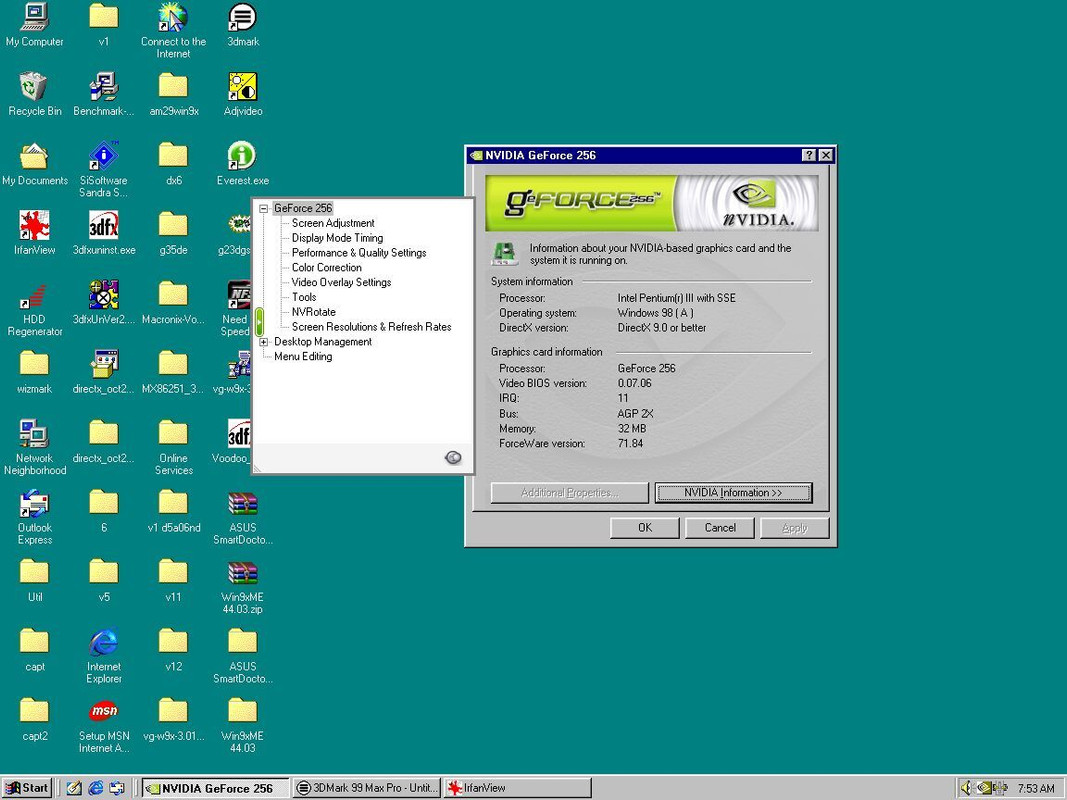Image resolution: width=1067 pixels, height=800 pixels.
Task: Click the round icon at flyout menu bottom
Action: pos(453,458)
